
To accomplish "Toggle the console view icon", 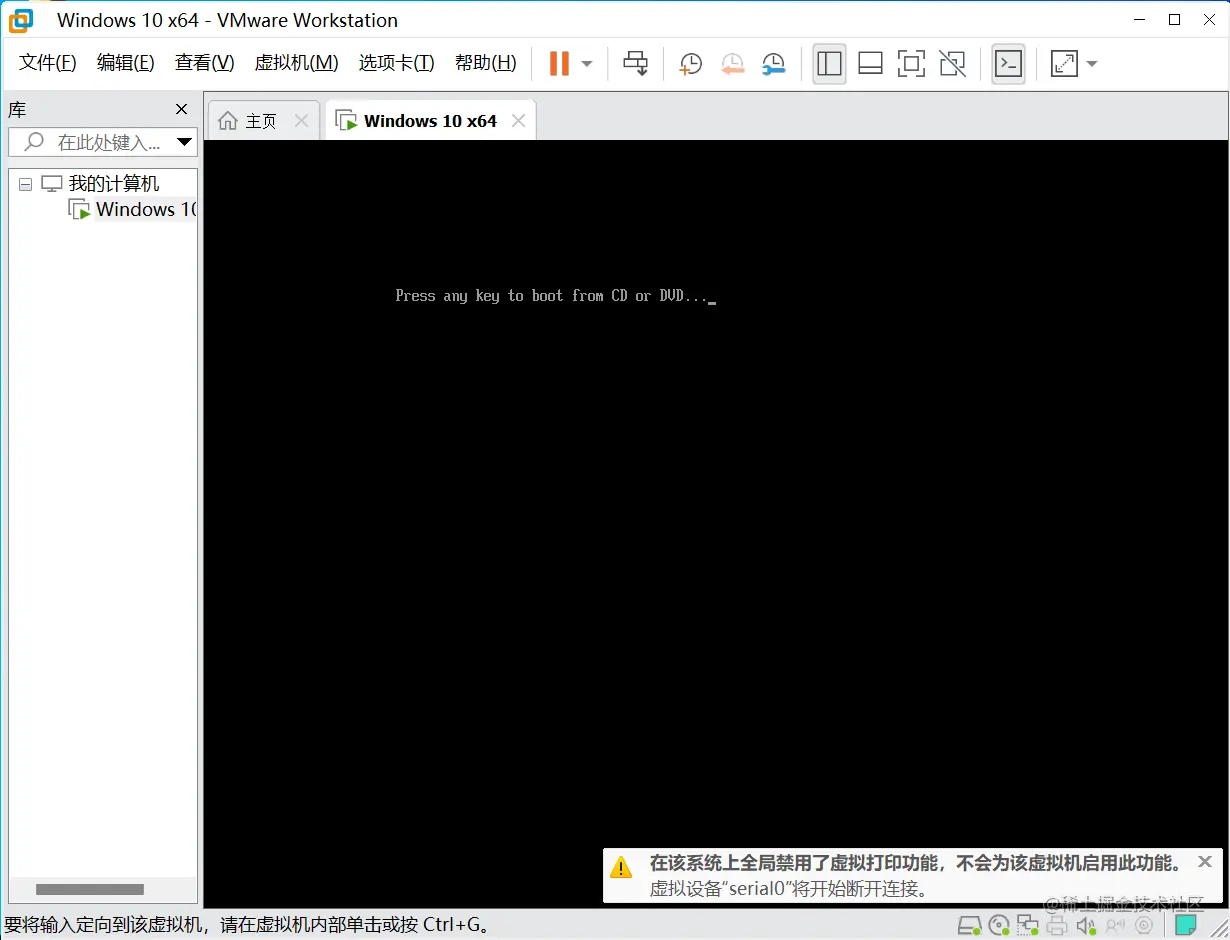I will tap(1008, 64).
